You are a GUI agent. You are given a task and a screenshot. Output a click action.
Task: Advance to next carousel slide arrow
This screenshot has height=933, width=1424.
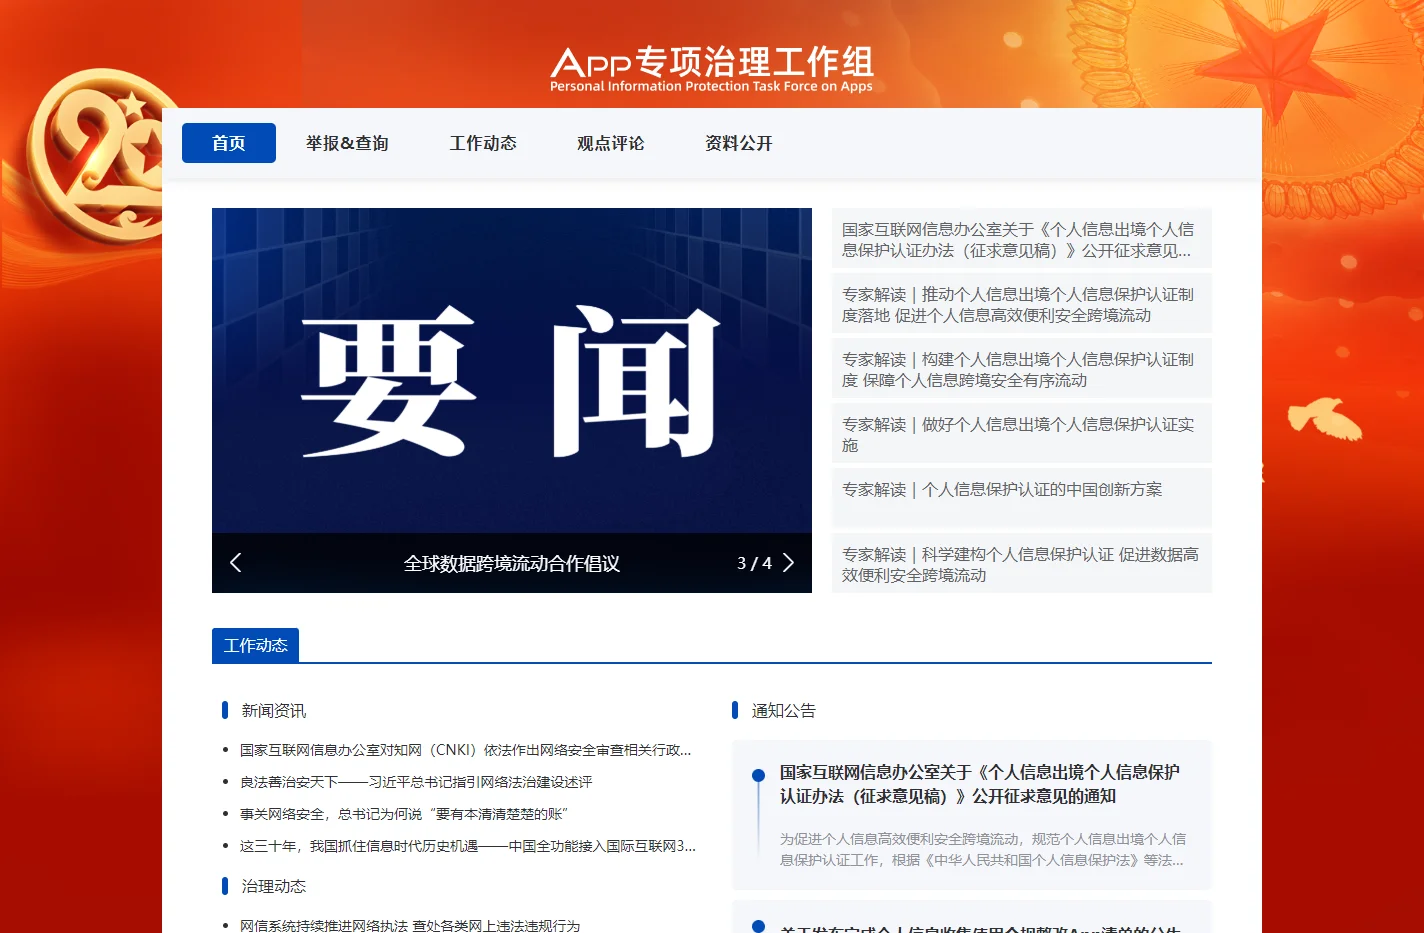tap(788, 563)
